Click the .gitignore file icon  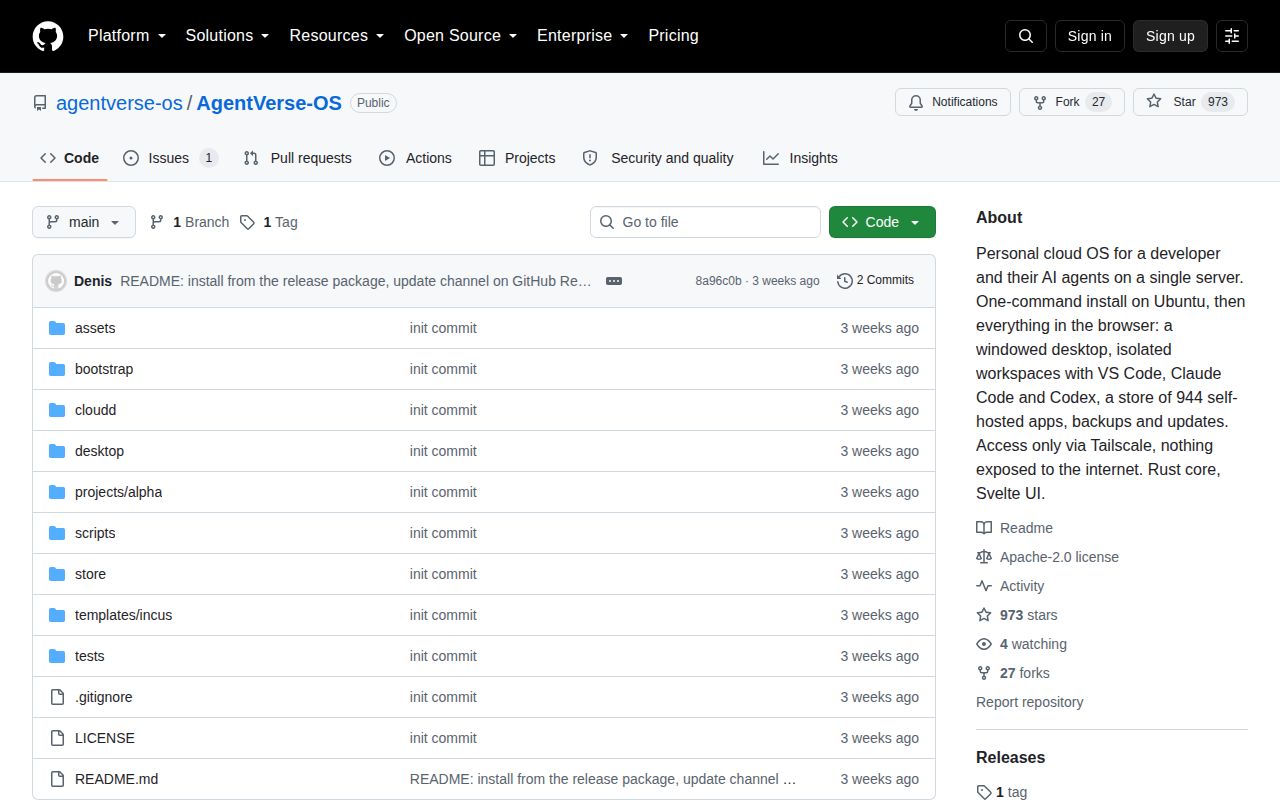[x=57, y=697]
